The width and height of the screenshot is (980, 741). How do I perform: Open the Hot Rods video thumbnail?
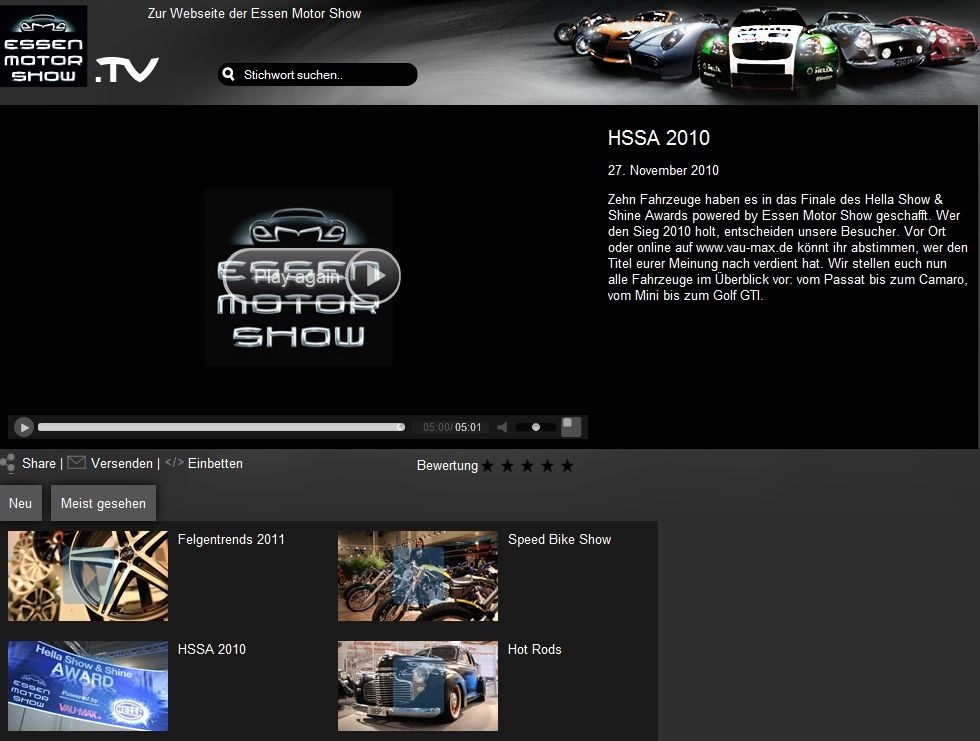click(417, 686)
